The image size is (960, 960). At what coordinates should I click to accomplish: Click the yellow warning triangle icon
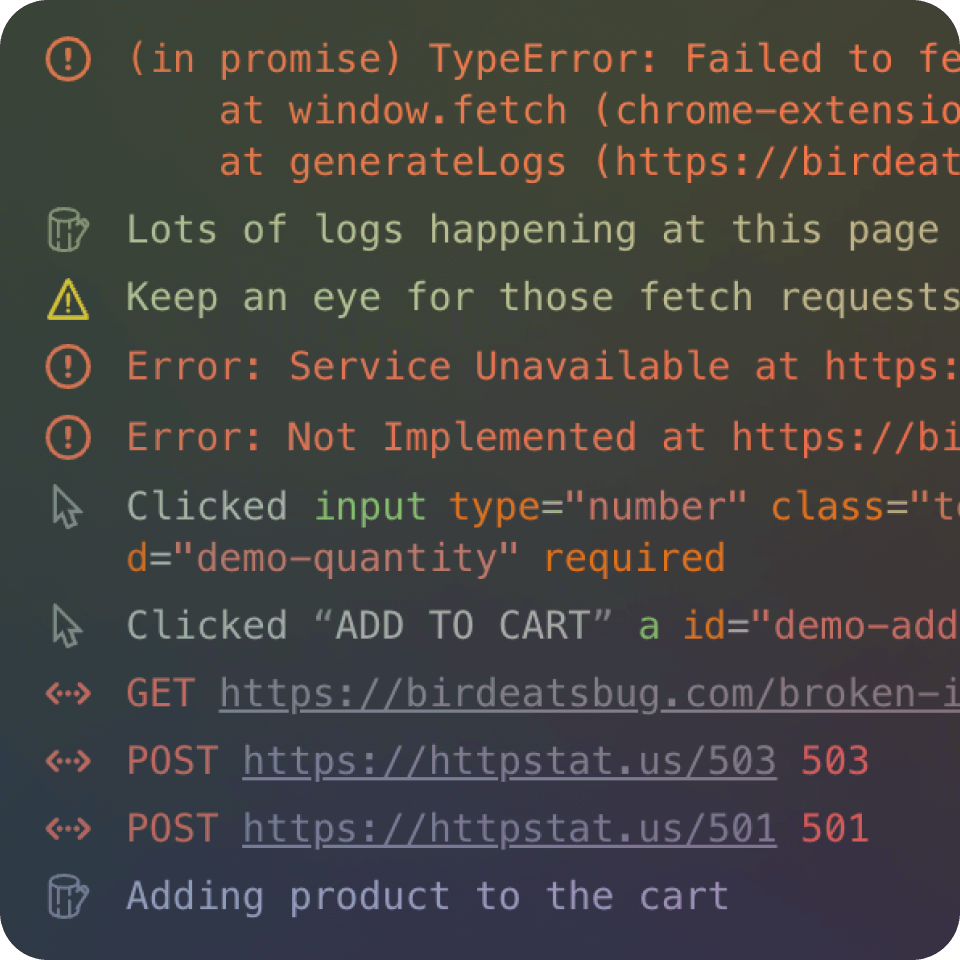[x=67, y=296]
